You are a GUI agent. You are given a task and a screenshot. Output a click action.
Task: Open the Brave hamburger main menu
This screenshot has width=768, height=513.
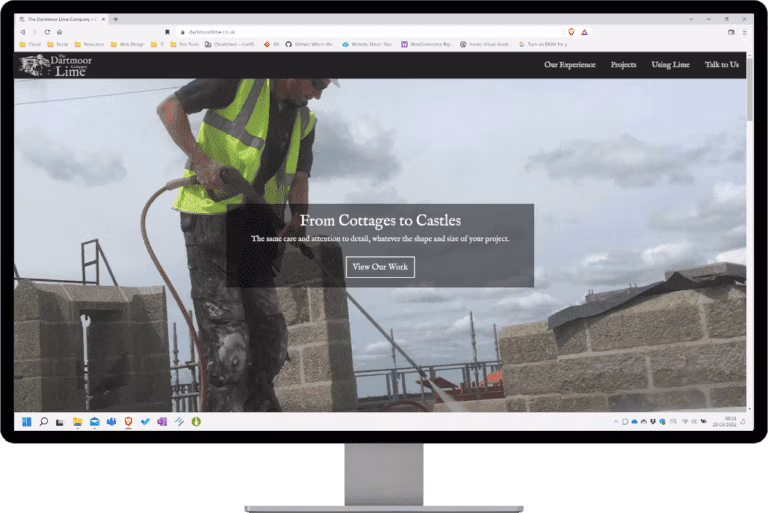coord(744,32)
